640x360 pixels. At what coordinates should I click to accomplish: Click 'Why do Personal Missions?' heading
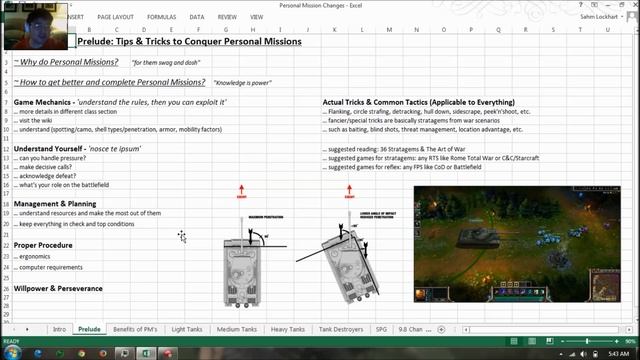point(66,62)
